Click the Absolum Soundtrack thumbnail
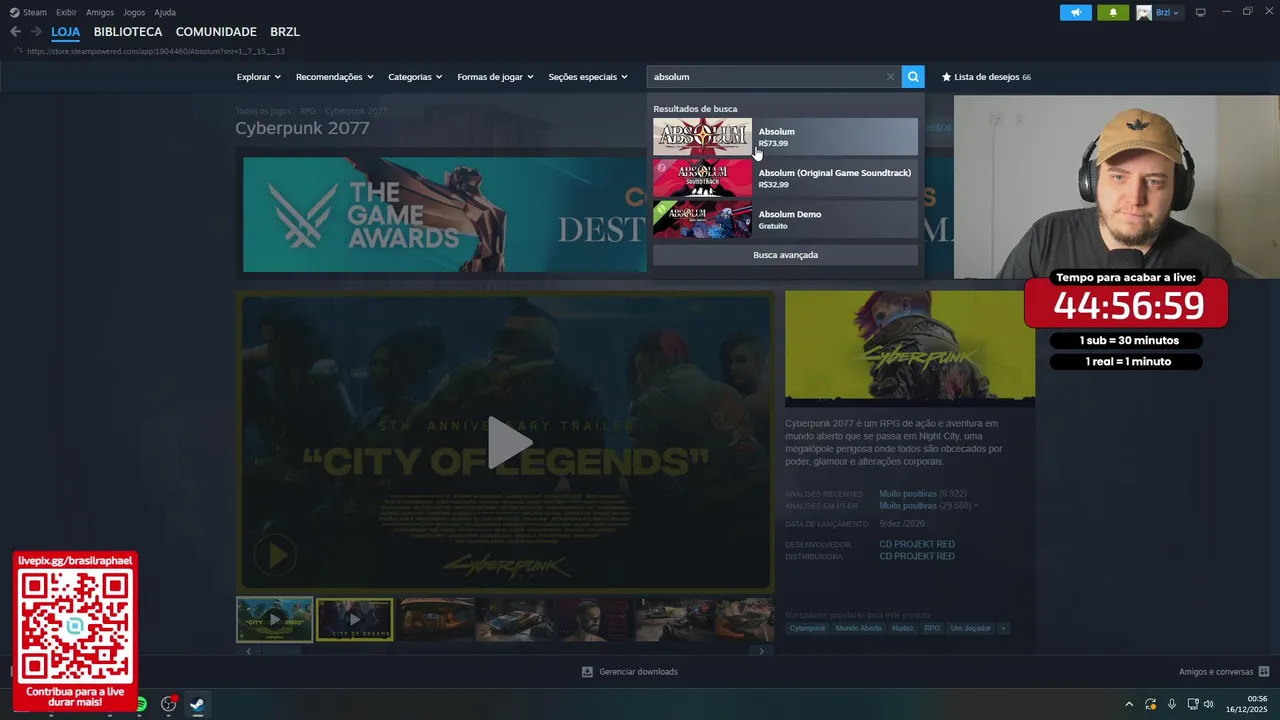Screen dimensions: 1280x720 [702, 178]
